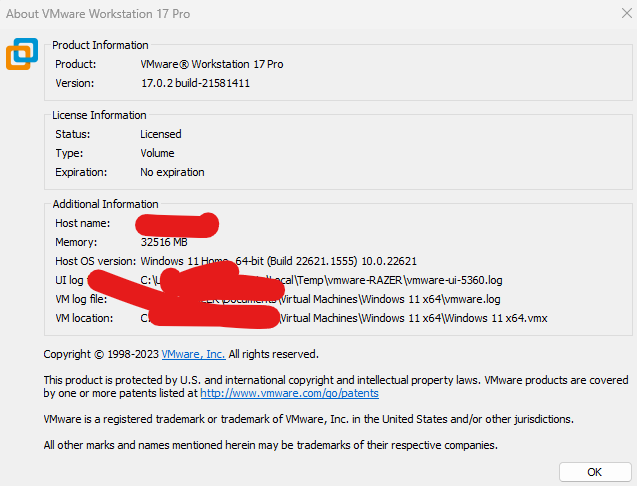Click the 'Memory:' label
Viewport: 637px width, 486px height.
[x=76, y=242]
